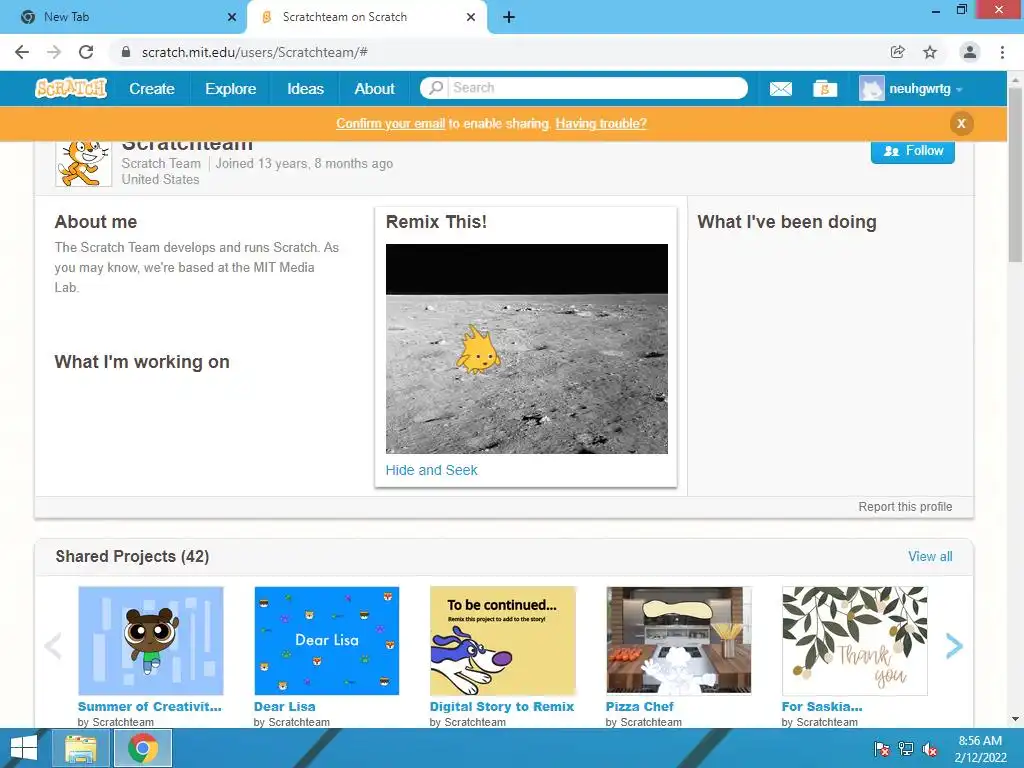Click the neuhgwrtg user avatar

click(871, 89)
